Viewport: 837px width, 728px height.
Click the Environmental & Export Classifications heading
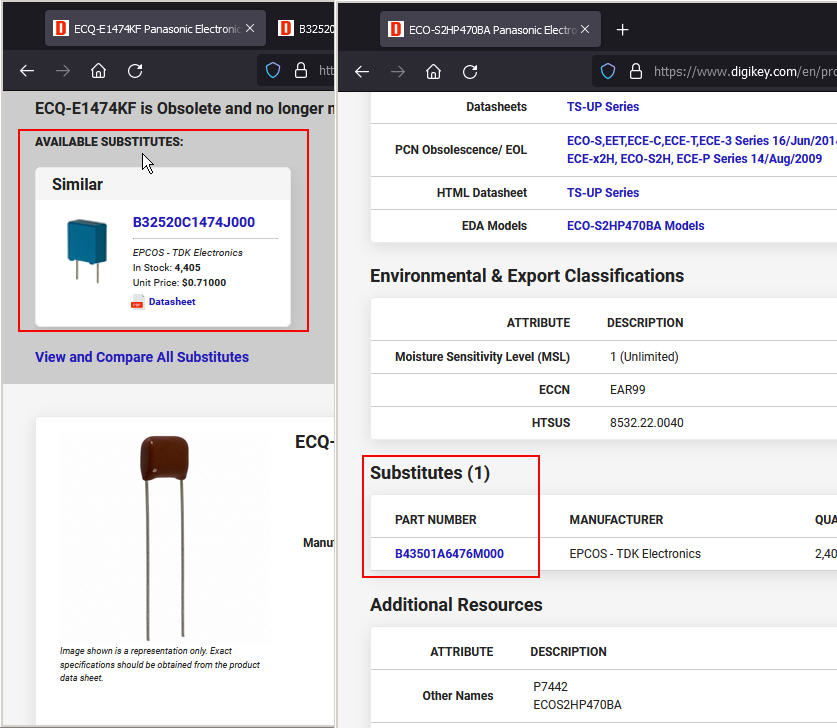(x=527, y=276)
